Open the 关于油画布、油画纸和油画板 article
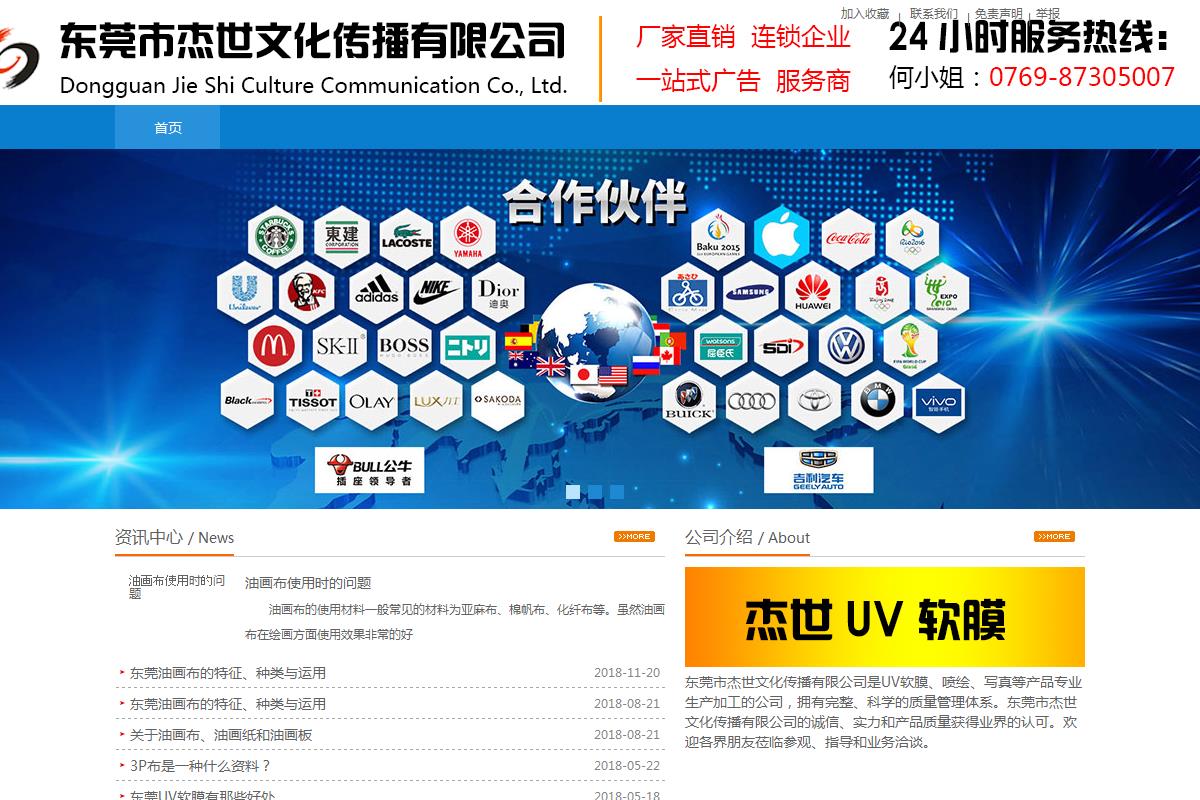Image resolution: width=1200 pixels, height=800 pixels. tap(221, 735)
